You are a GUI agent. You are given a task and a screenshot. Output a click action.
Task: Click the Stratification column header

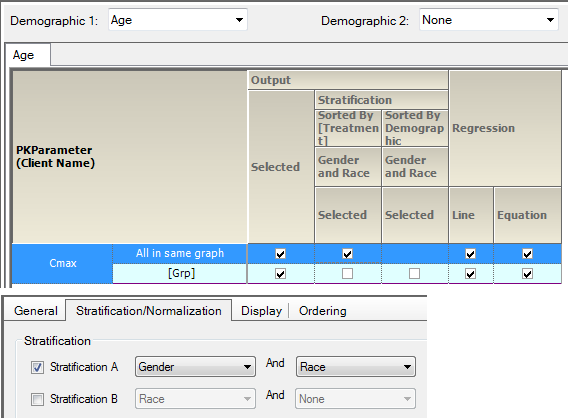coord(381,100)
